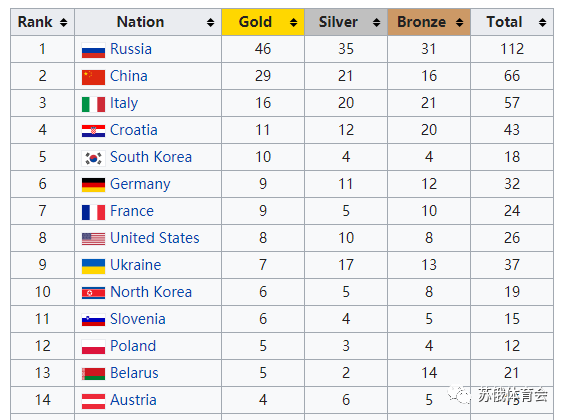This screenshot has width=565, height=420.
Task: Sort by Total column sort arrows
Action: 542,22
